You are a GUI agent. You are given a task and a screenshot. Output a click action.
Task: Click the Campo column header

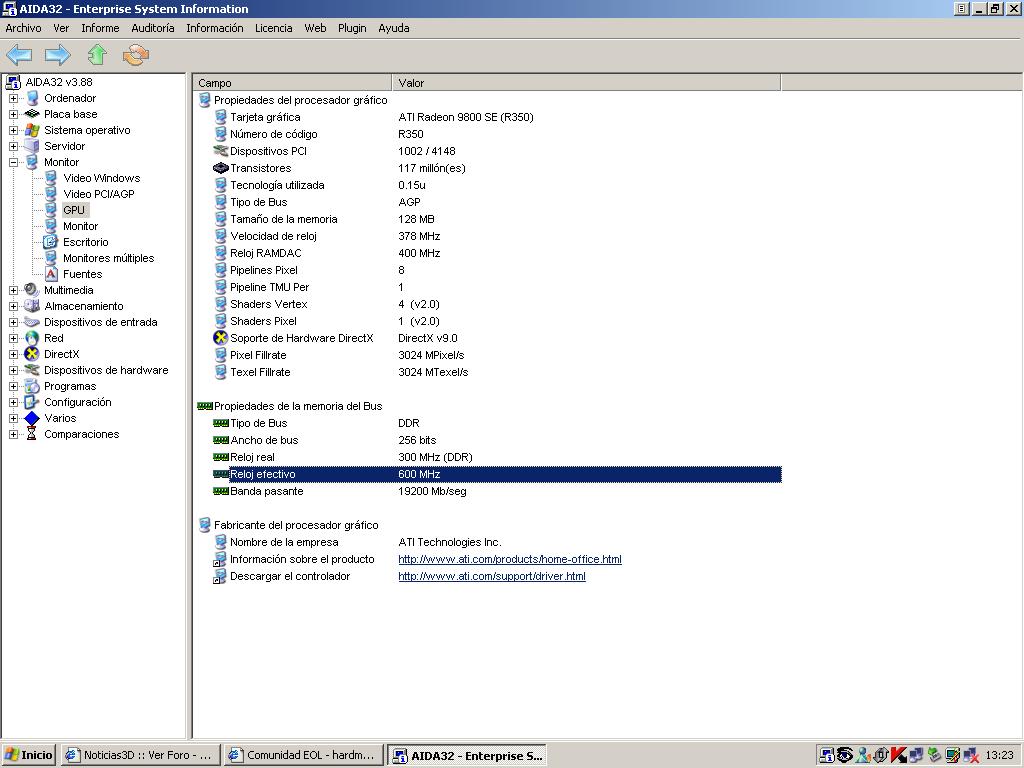tap(292, 83)
